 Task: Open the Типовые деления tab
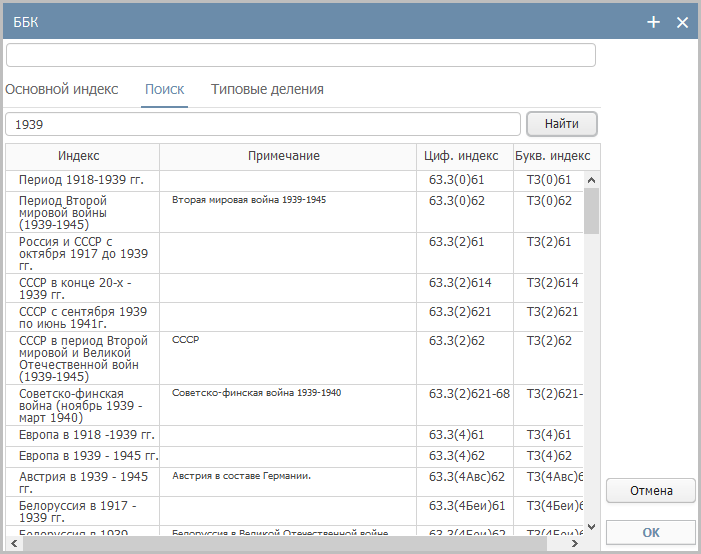pos(267,89)
